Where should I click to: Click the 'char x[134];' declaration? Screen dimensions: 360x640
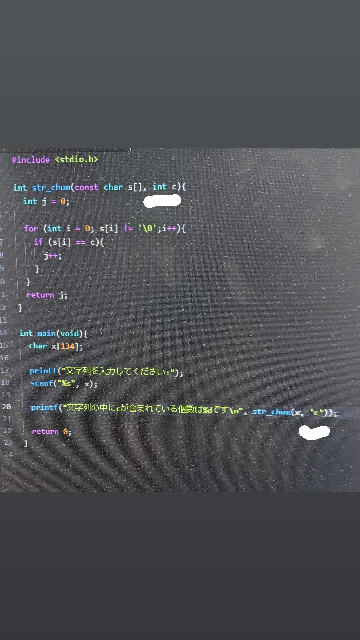coord(56,346)
